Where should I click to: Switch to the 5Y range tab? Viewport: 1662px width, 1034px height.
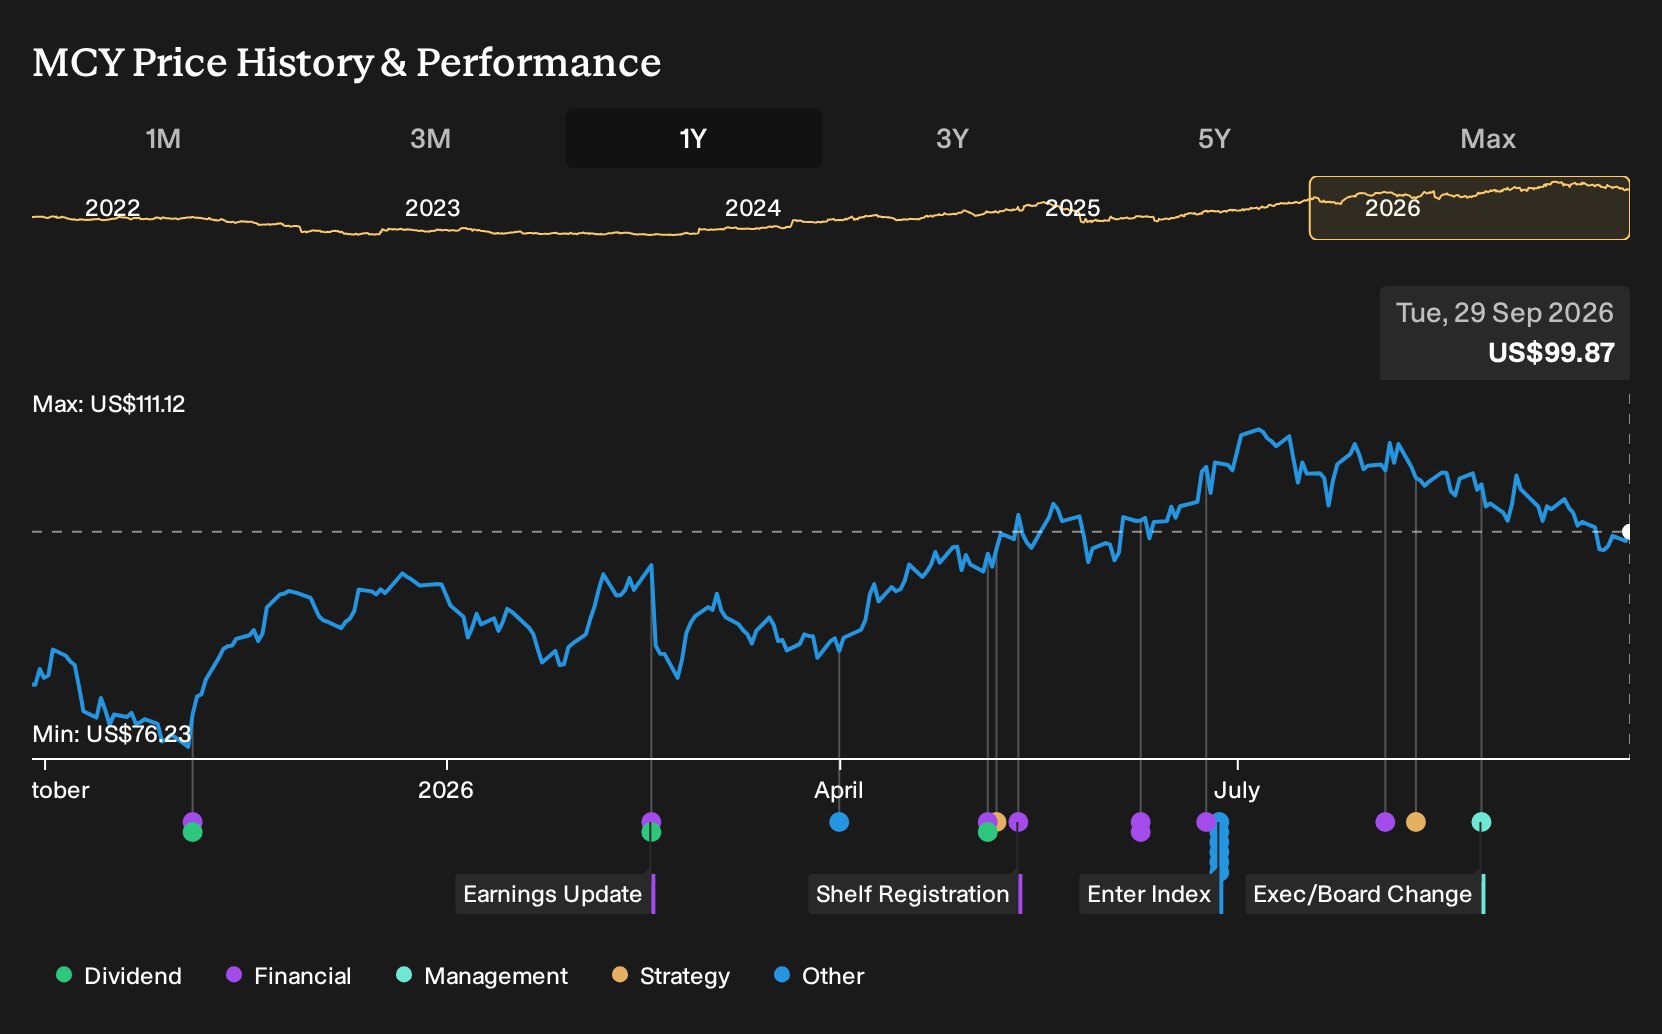tap(1214, 138)
